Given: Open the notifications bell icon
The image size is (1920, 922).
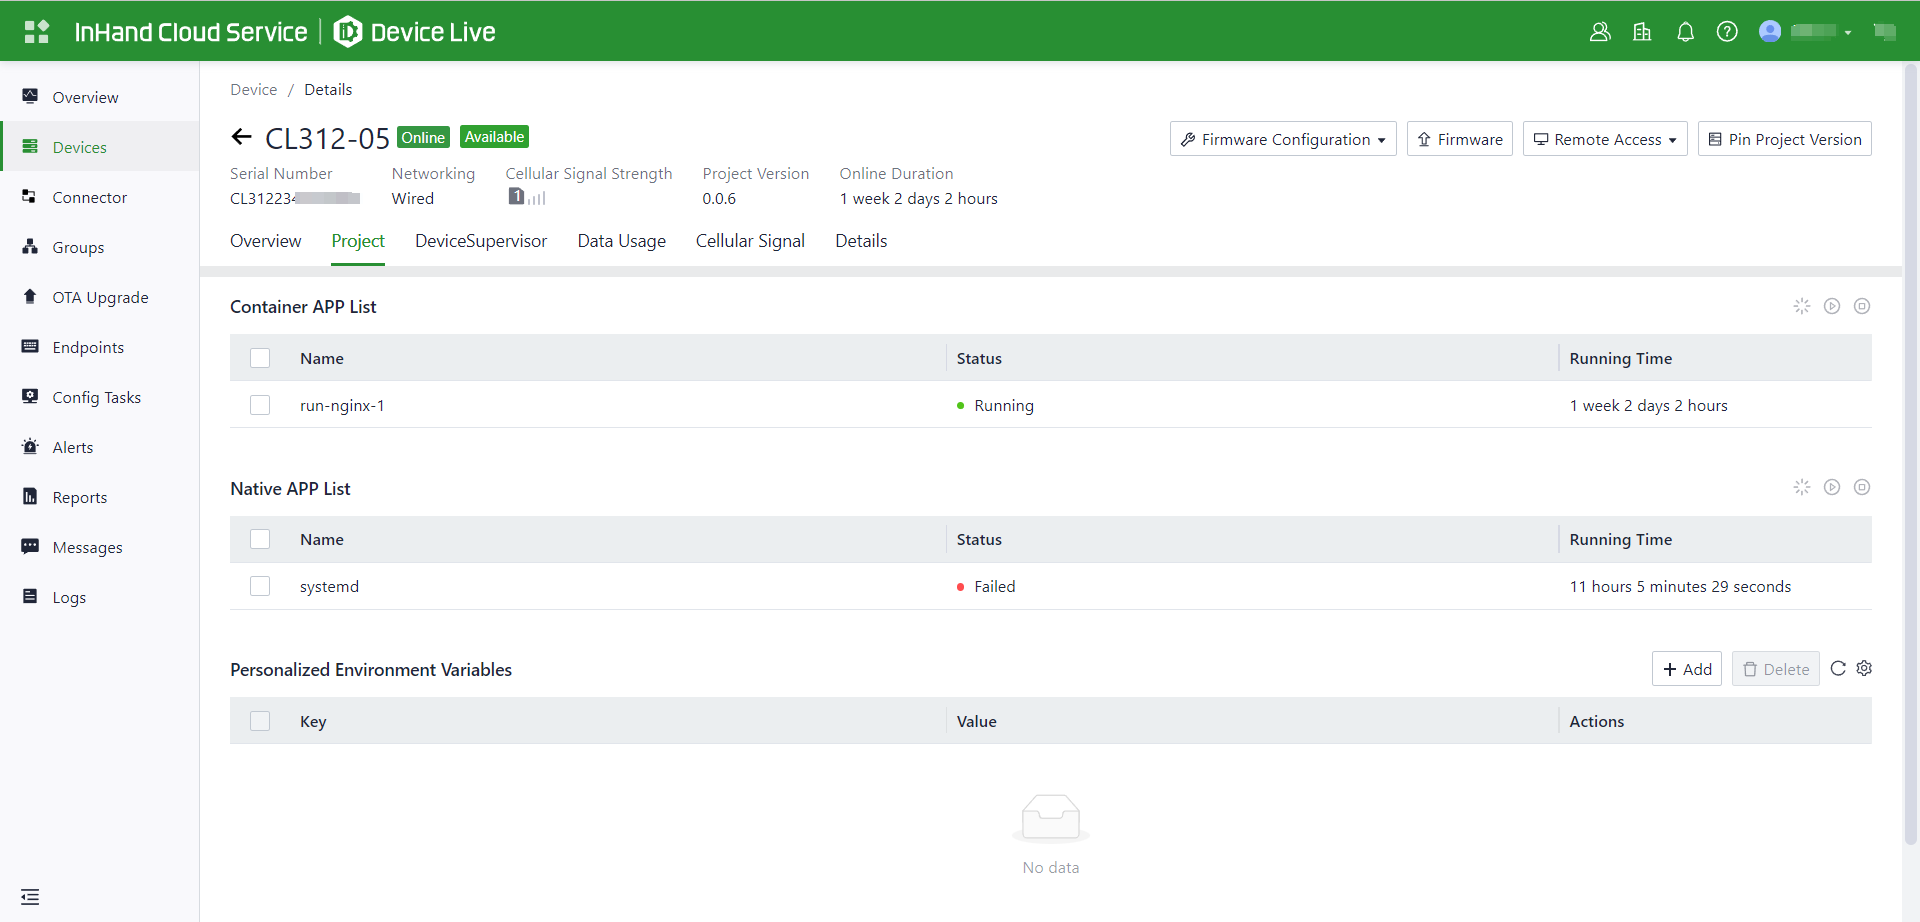Looking at the screenshot, I should [x=1685, y=32].
